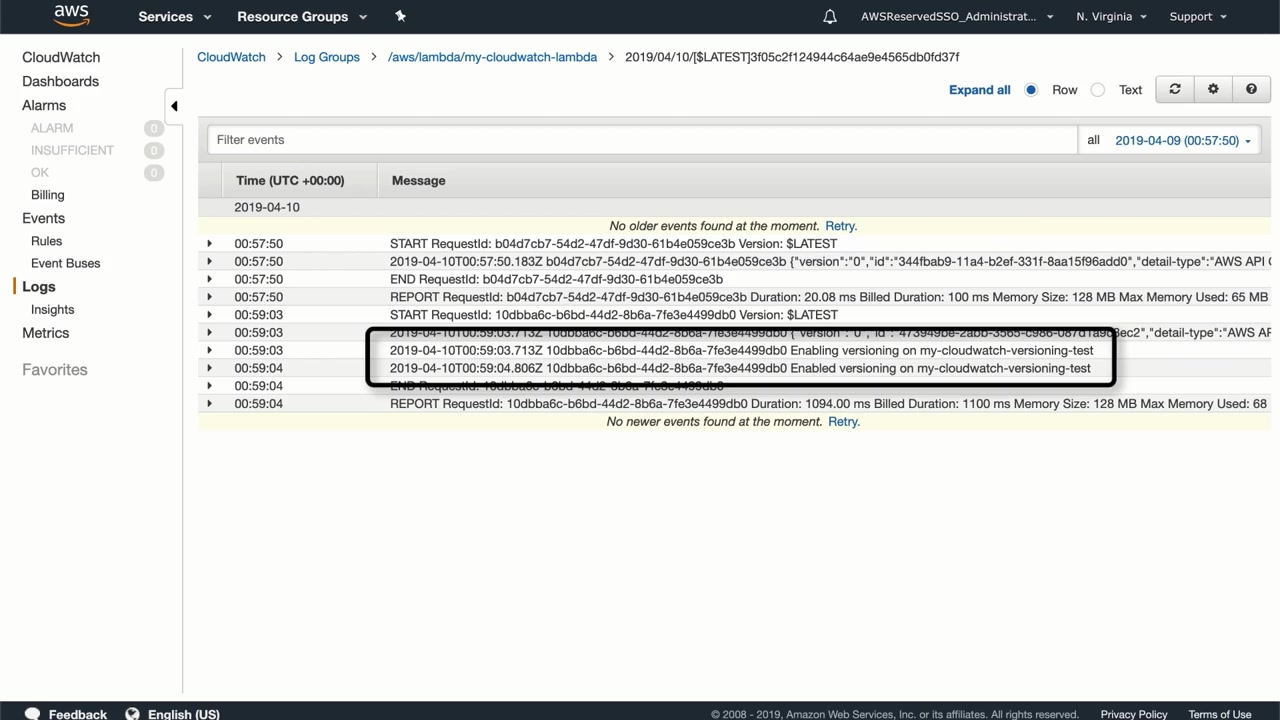
Task: Open the log view settings gear
Action: pyautogui.click(x=1213, y=89)
